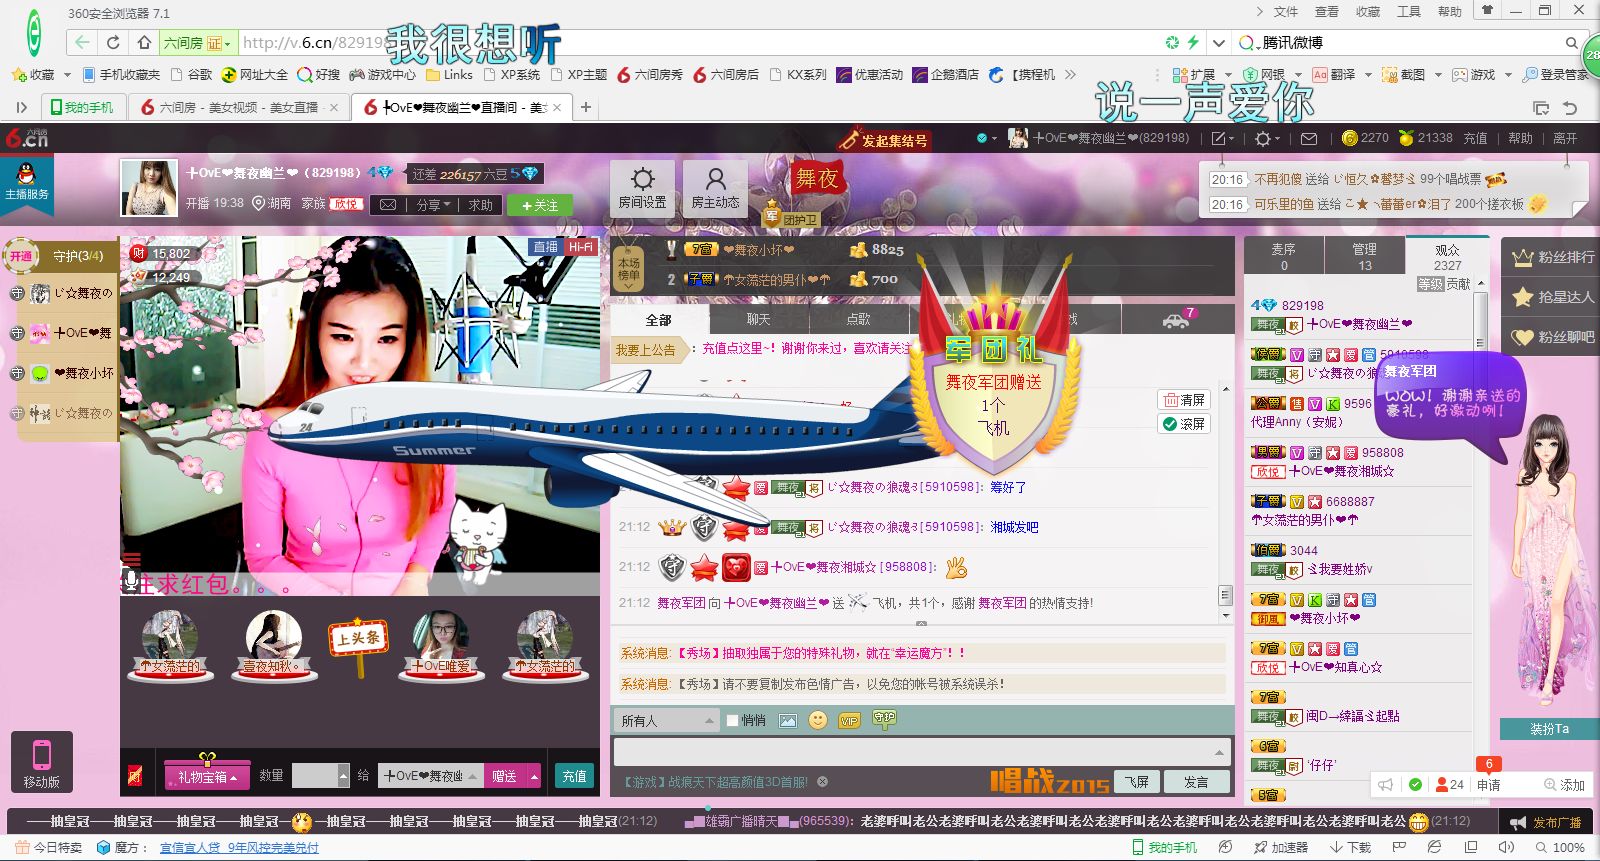The image size is (1600, 861).
Task: Click the red muted icon beside 礼物宝箱
Action: point(135,776)
